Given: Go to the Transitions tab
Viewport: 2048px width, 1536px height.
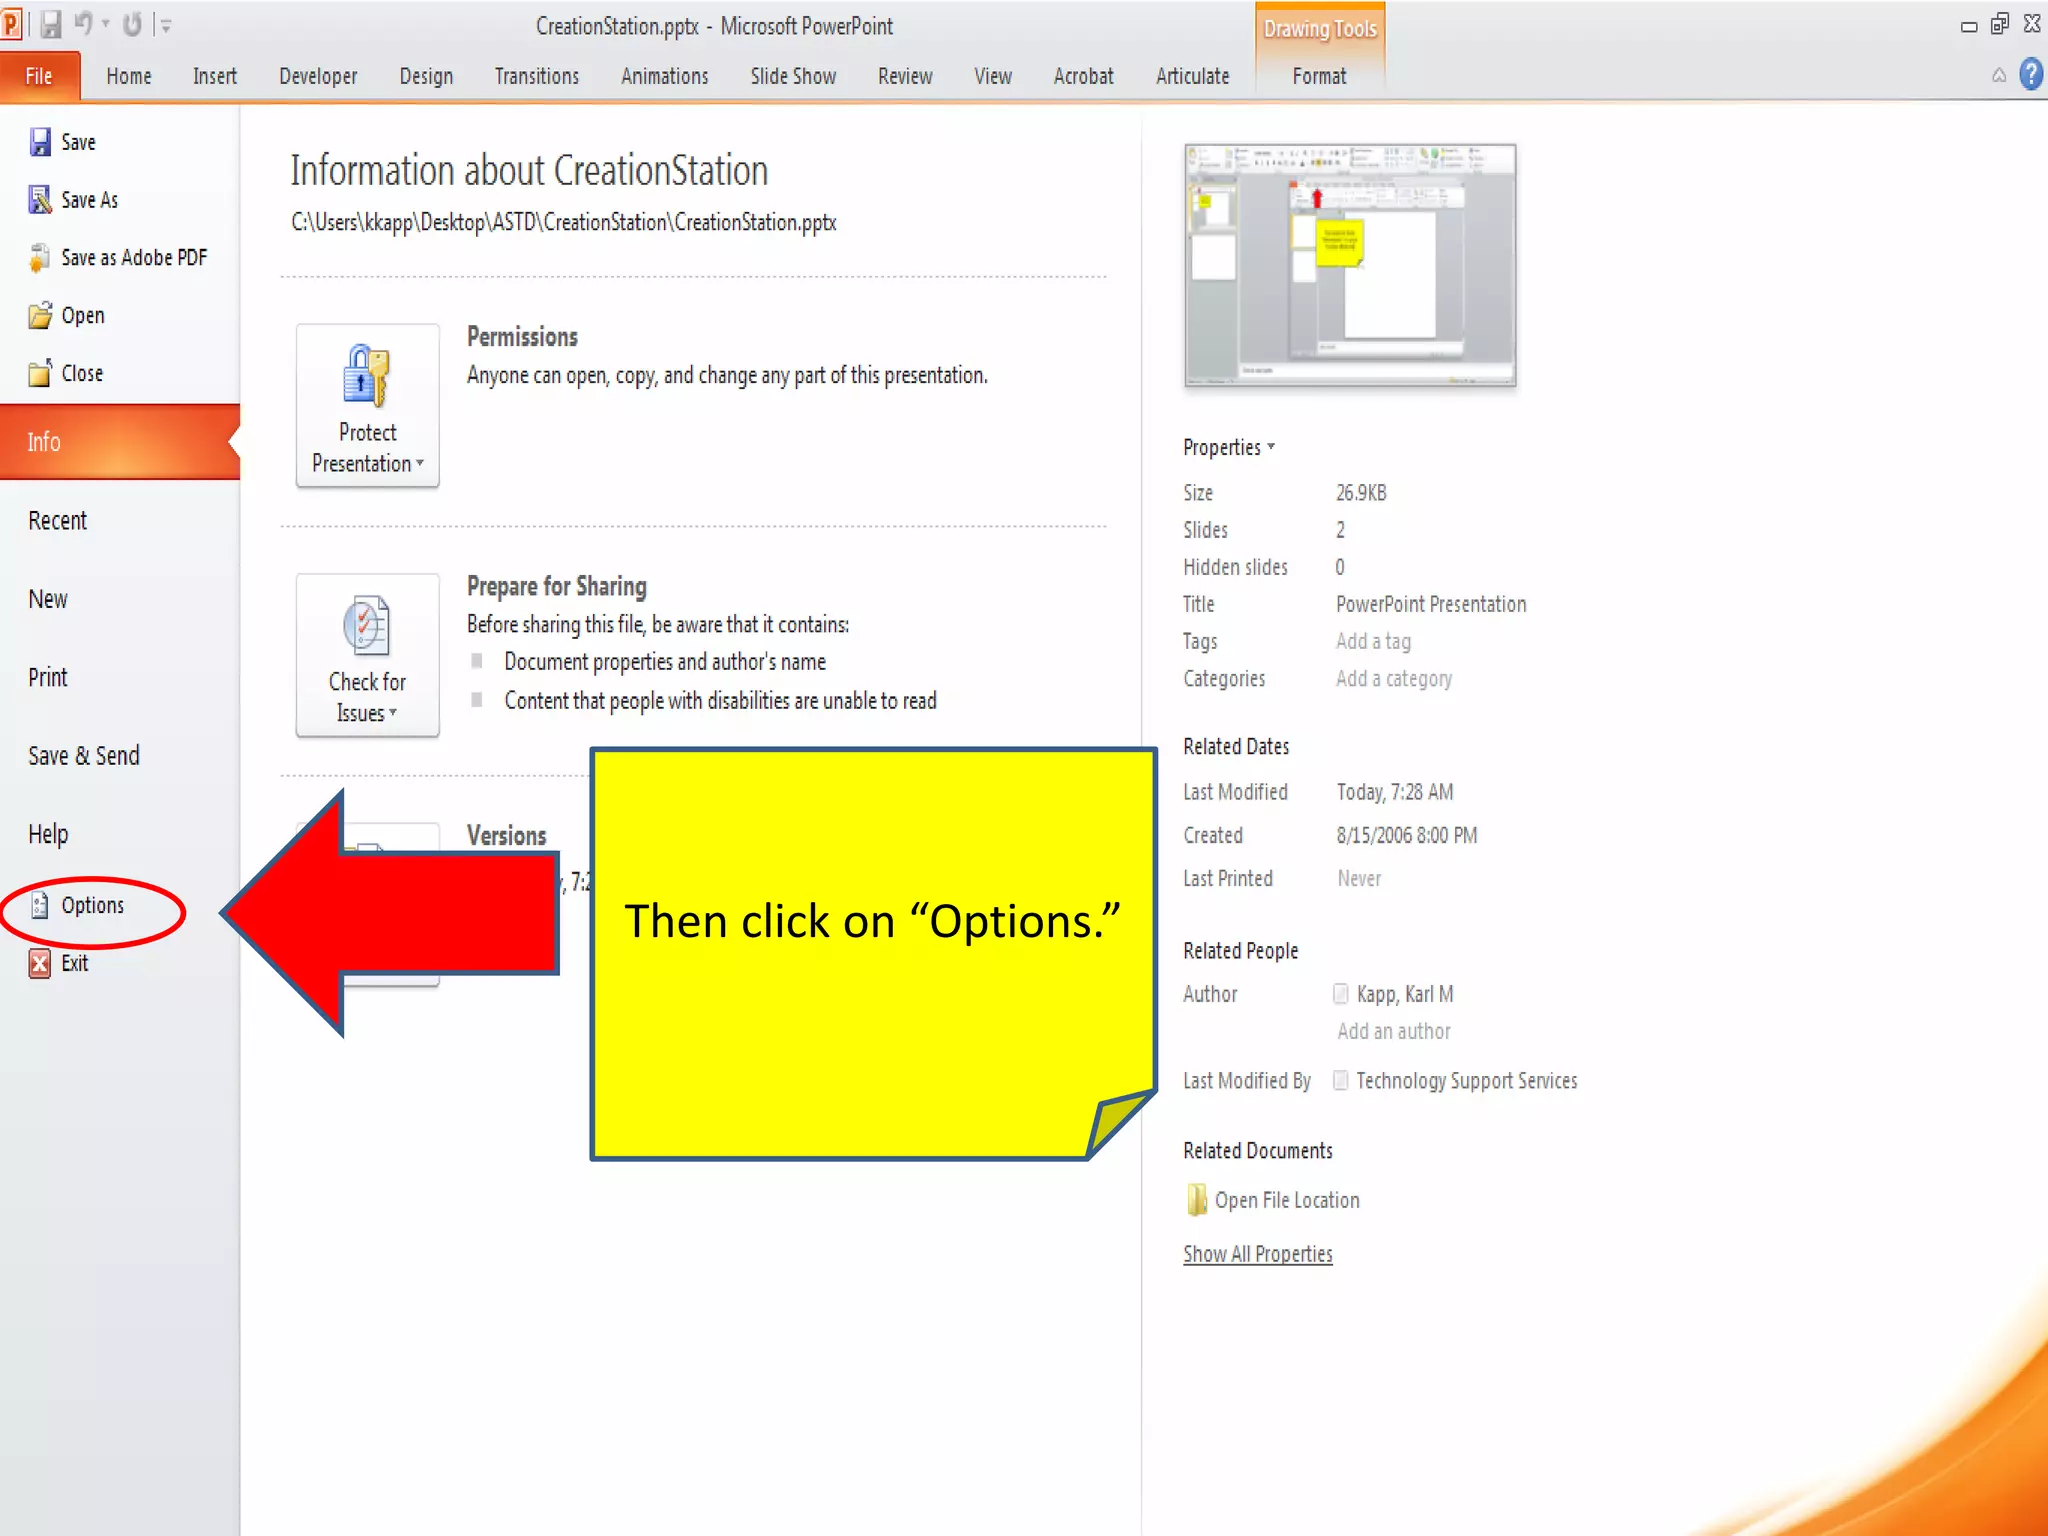Looking at the screenshot, I should (537, 76).
